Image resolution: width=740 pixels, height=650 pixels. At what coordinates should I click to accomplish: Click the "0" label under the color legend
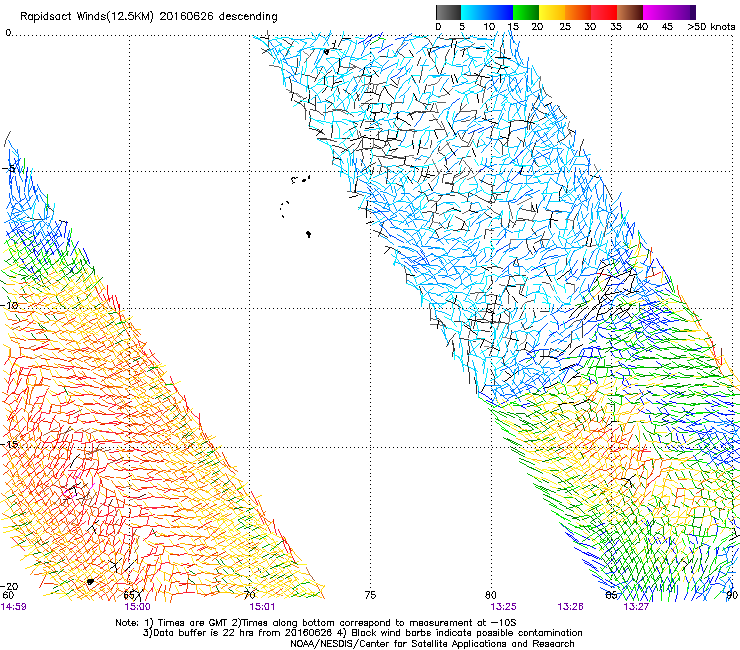click(438, 27)
